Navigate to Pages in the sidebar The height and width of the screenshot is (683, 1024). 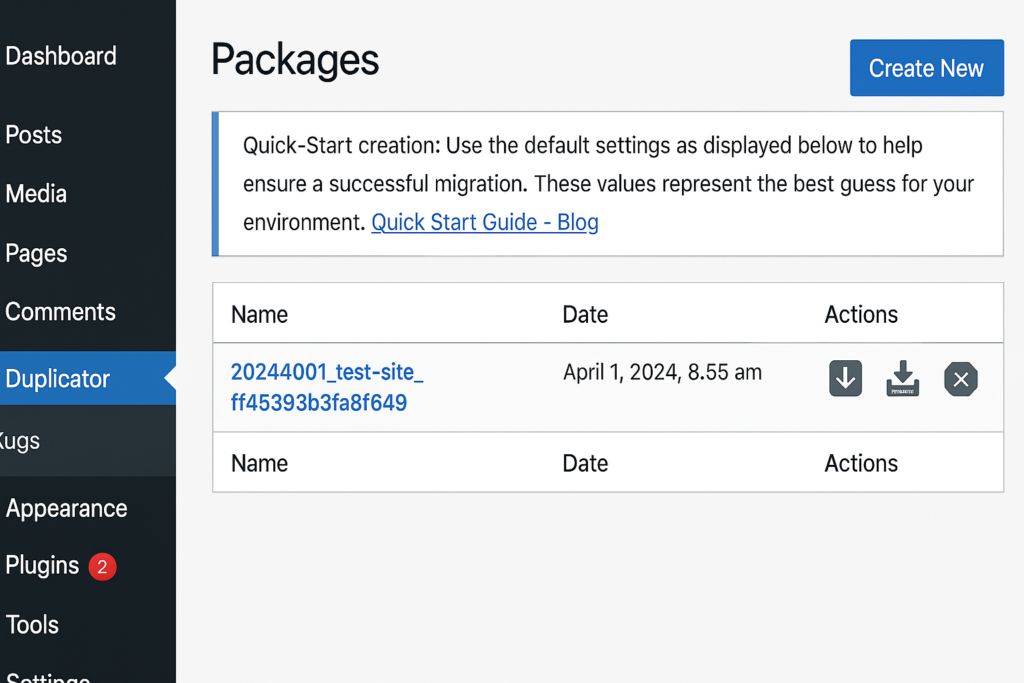(36, 253)
